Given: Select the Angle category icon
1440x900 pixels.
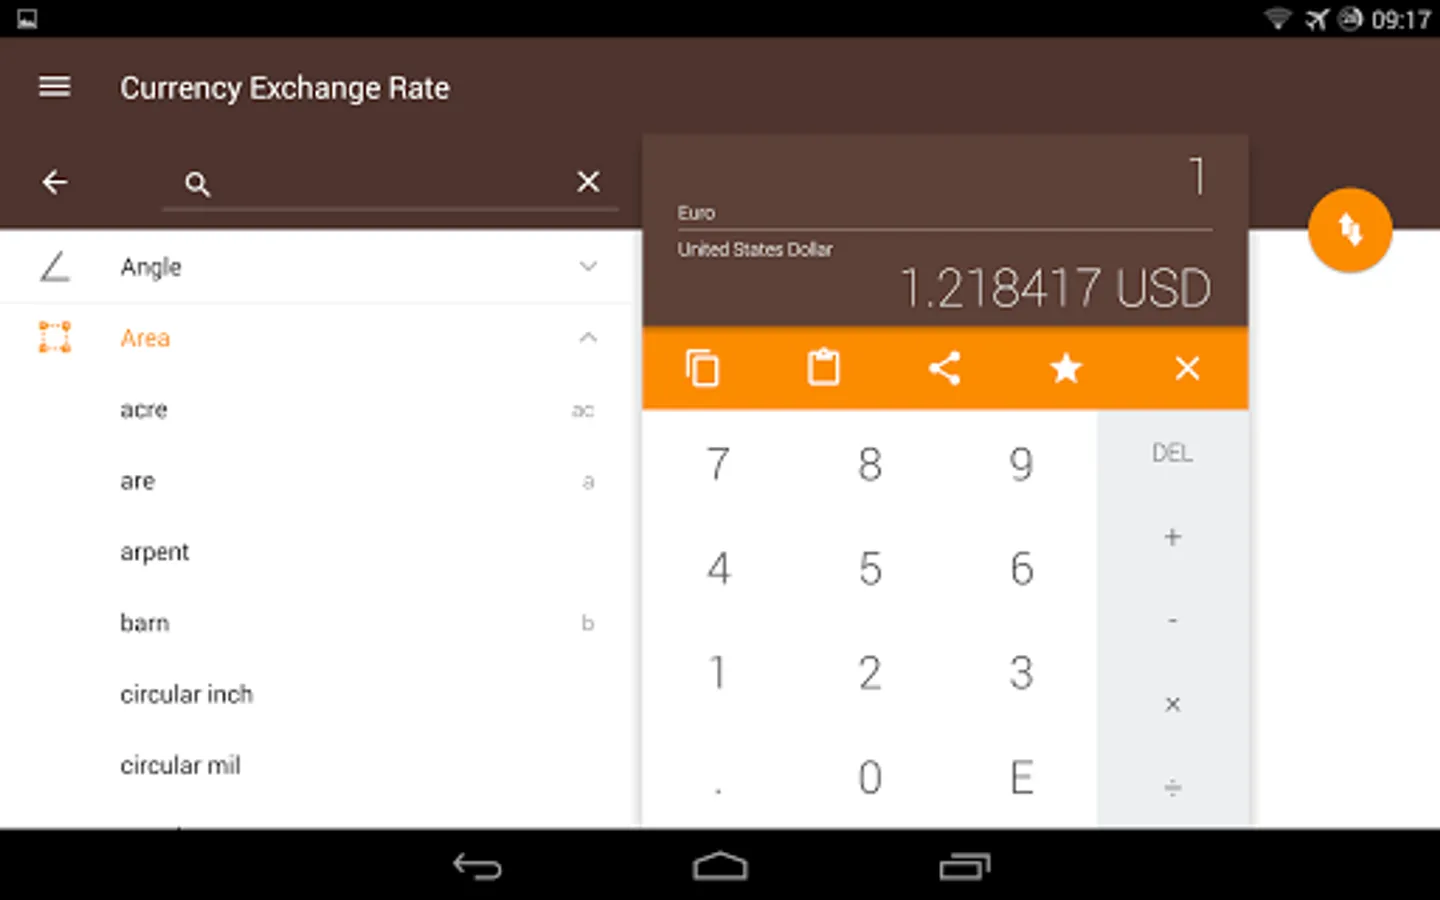Looking at the screenshot, I should 55,266.
